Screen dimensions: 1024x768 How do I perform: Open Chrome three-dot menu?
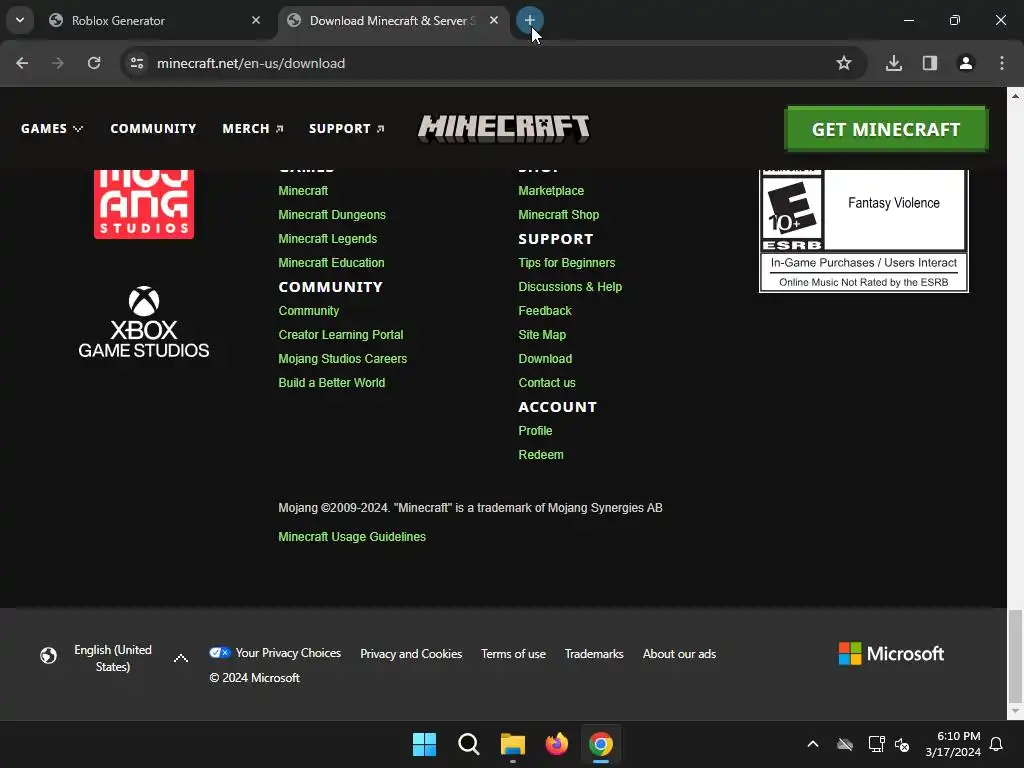point(1002,63)
